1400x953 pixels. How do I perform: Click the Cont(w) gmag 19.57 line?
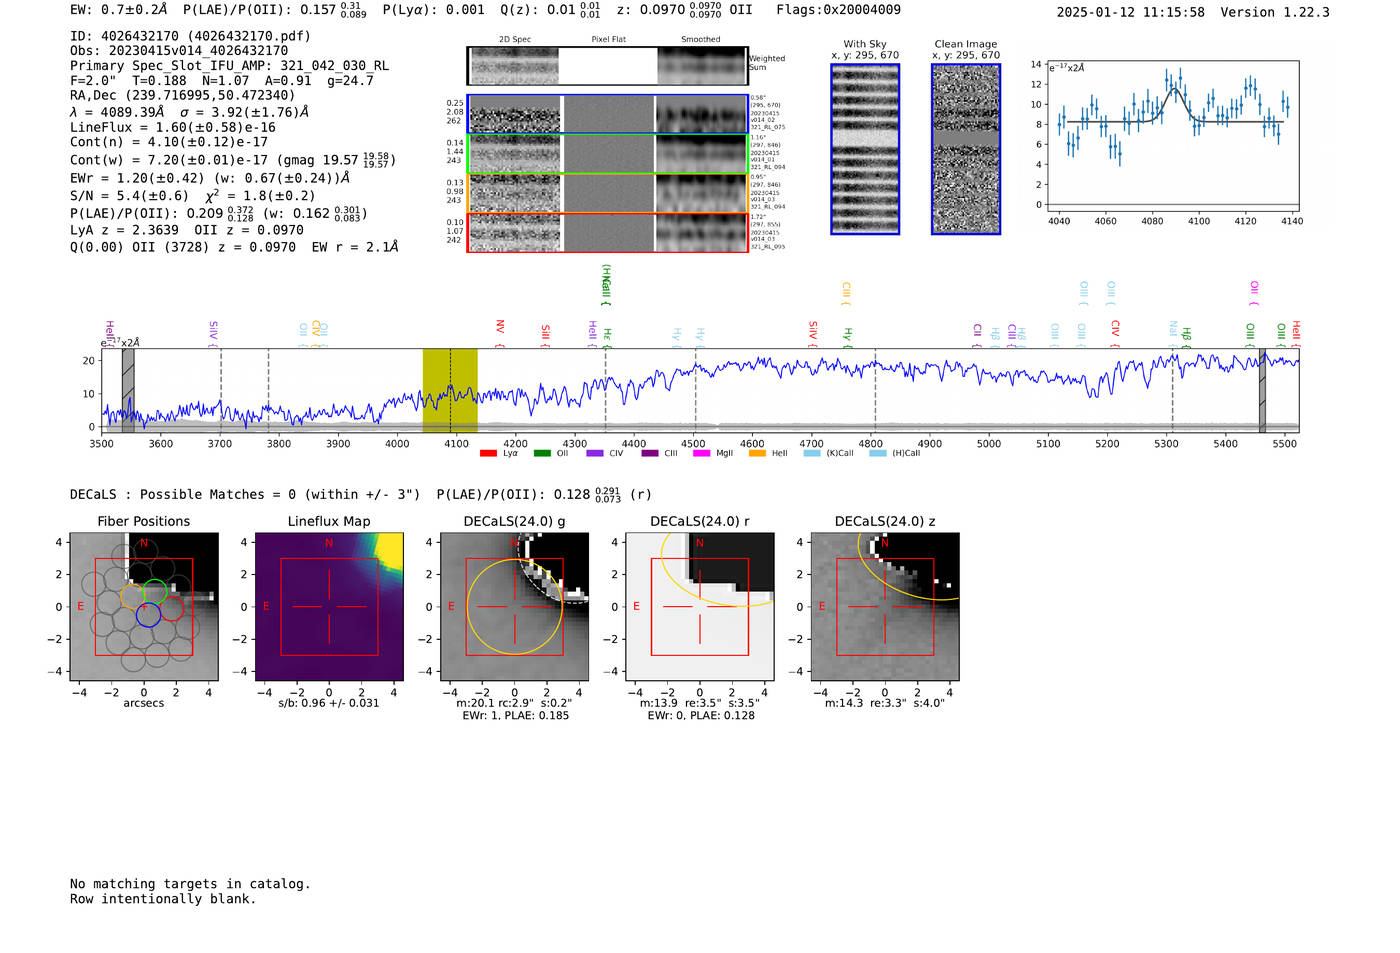pos(233,159)
